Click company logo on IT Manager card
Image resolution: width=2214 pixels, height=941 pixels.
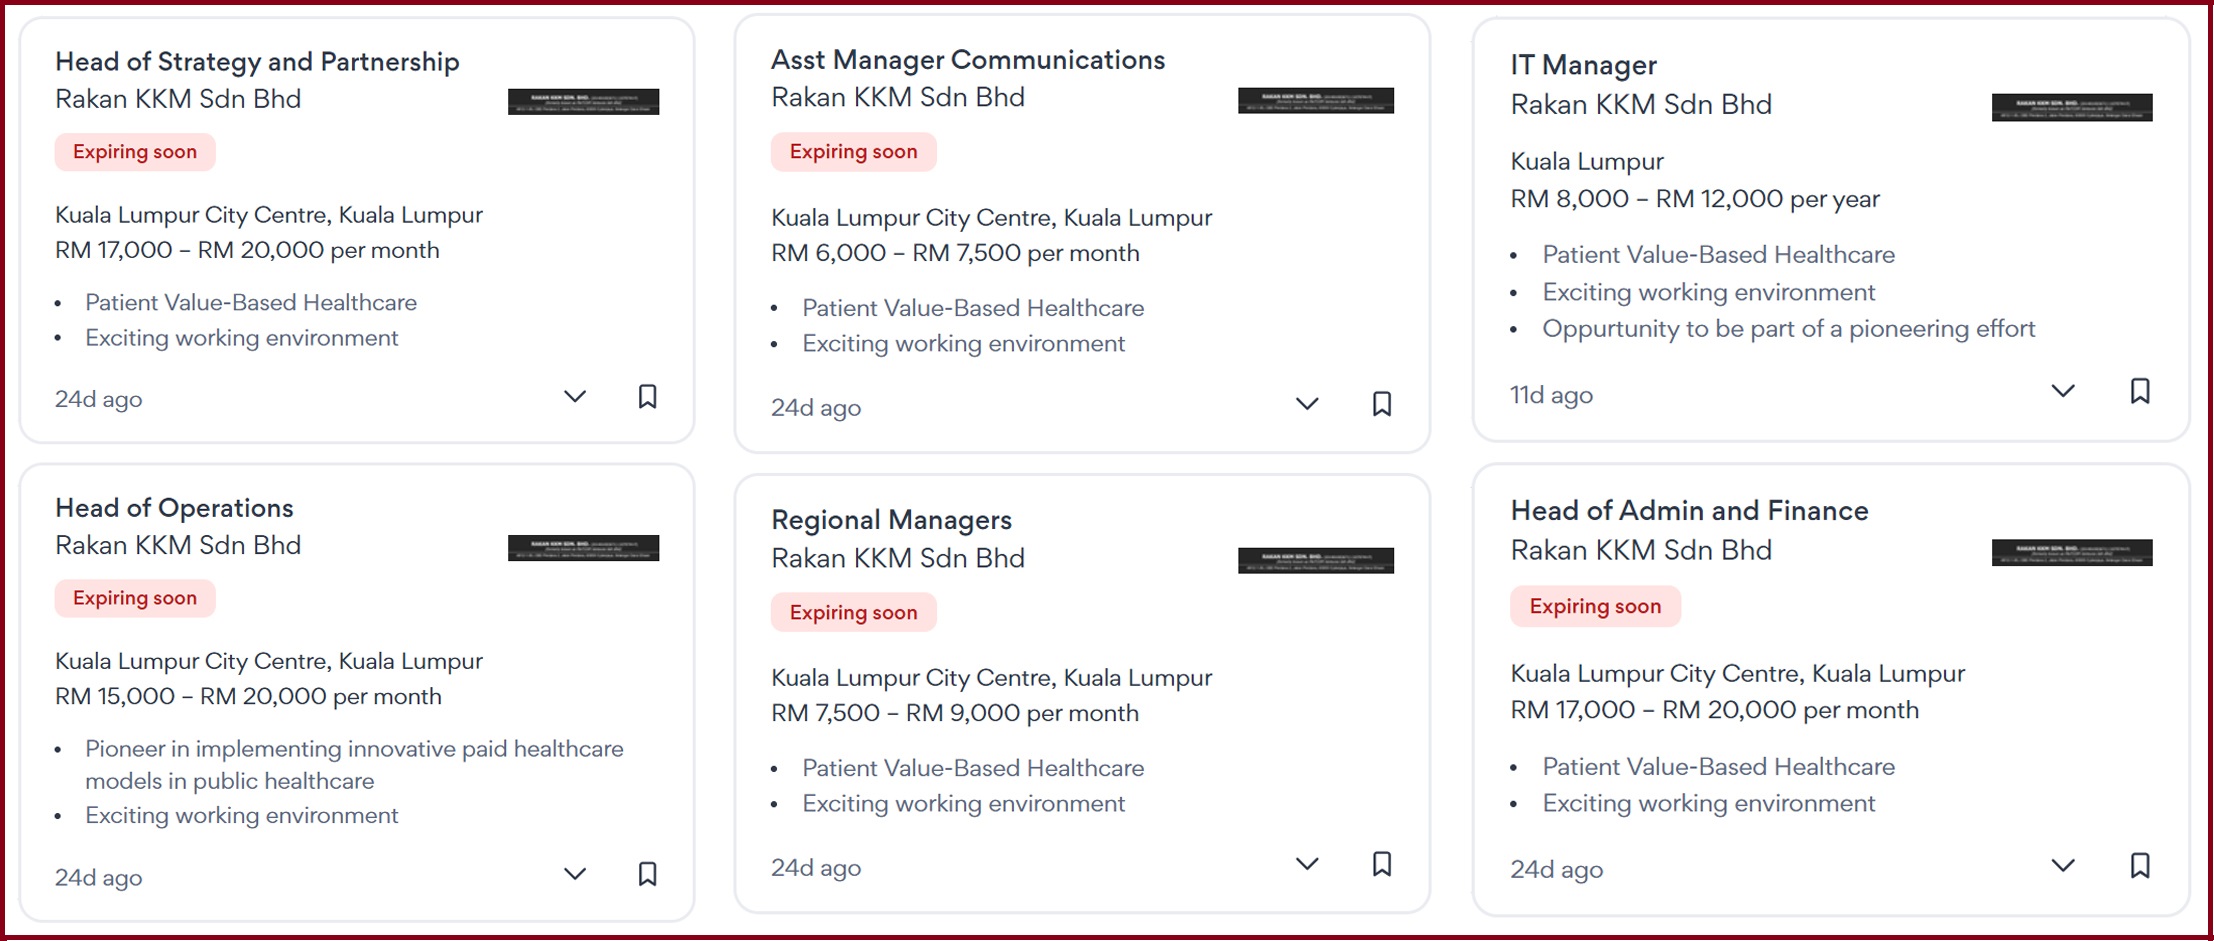pos(2071,107)
